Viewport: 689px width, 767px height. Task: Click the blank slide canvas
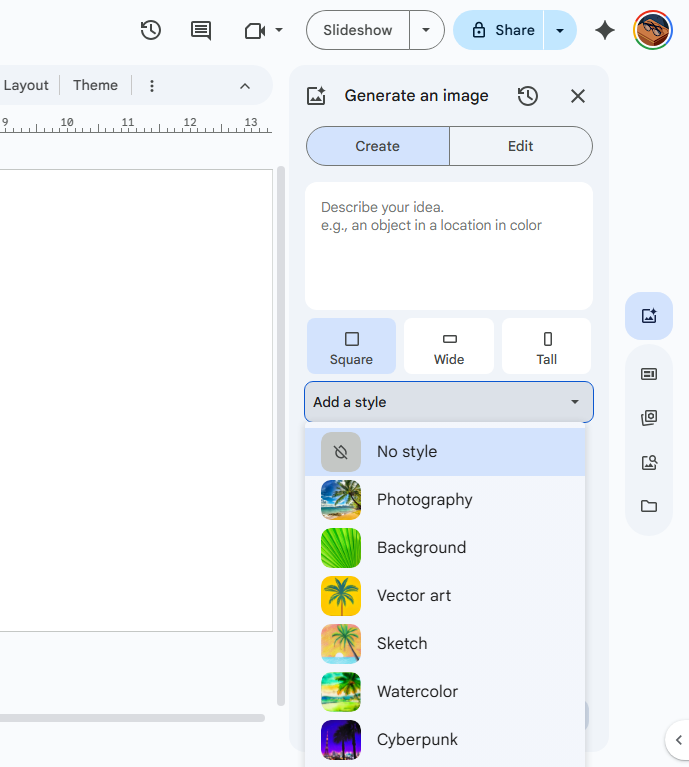pyautogui.click(x=136, y=400)
